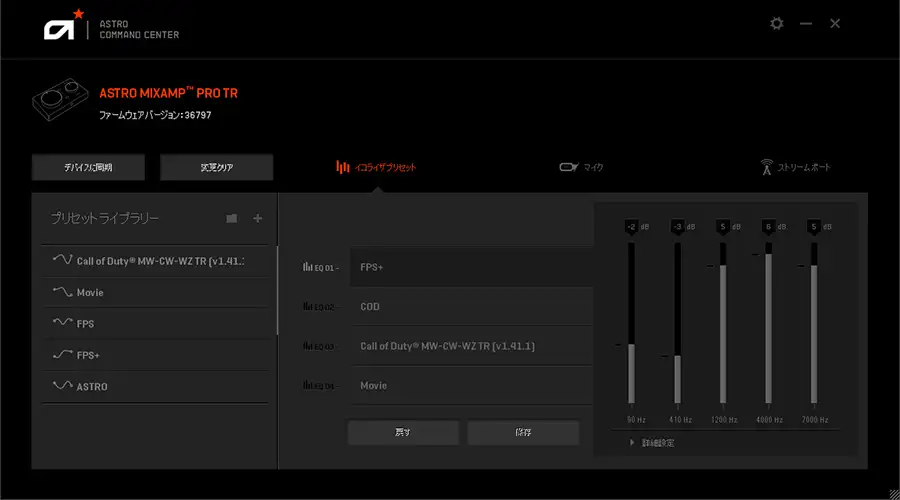The image size is (900, 500).
Task: Add a new preset with plus icon
Action: (x=258, y=218)
